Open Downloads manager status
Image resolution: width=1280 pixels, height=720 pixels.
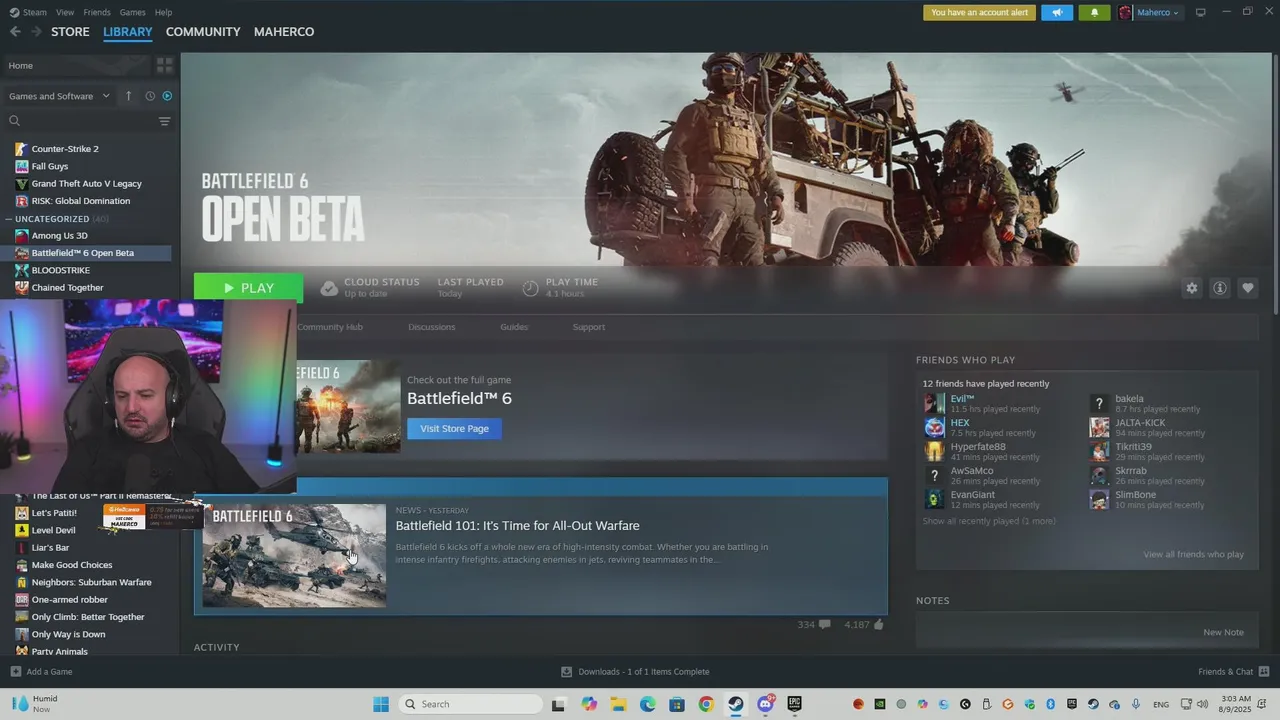[635, 672]
